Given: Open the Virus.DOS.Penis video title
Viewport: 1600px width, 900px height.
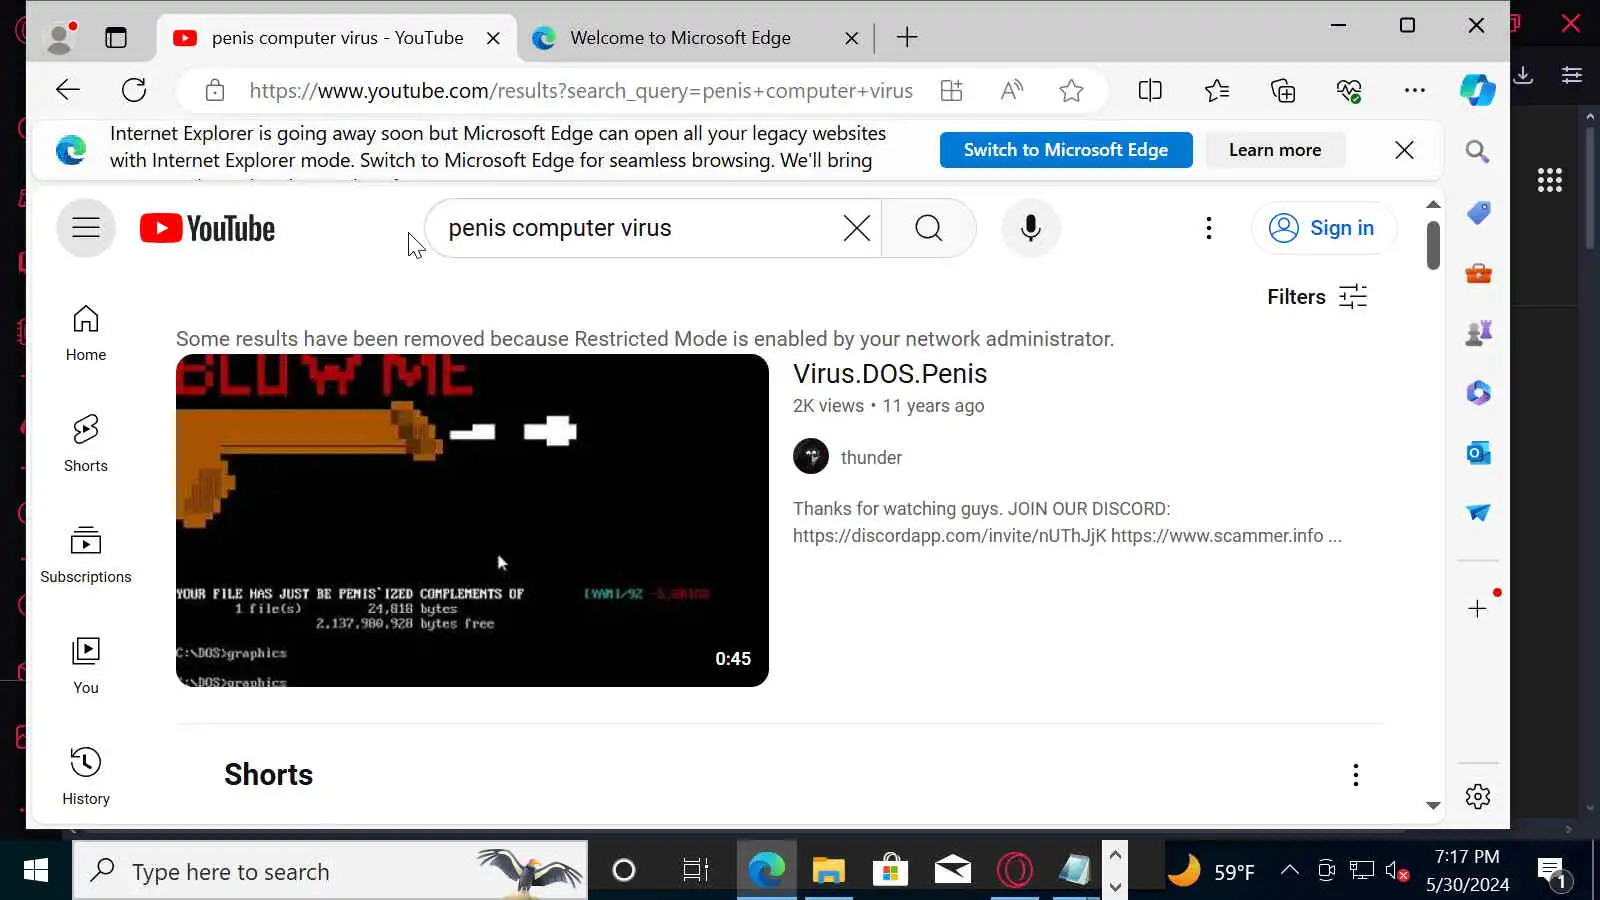Looking at the screenshot, I should pos(890,374).
